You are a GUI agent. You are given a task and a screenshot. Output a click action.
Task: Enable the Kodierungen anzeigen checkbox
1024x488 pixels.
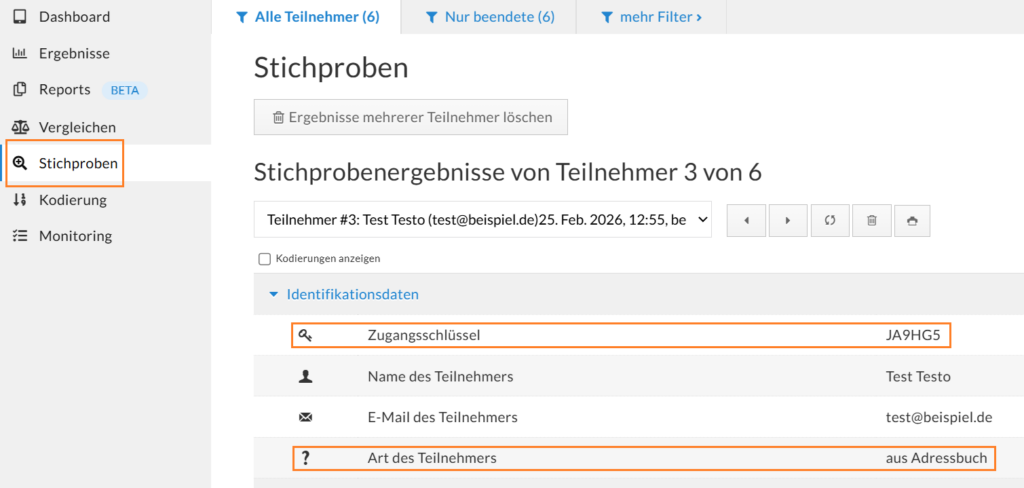point(265,259)
